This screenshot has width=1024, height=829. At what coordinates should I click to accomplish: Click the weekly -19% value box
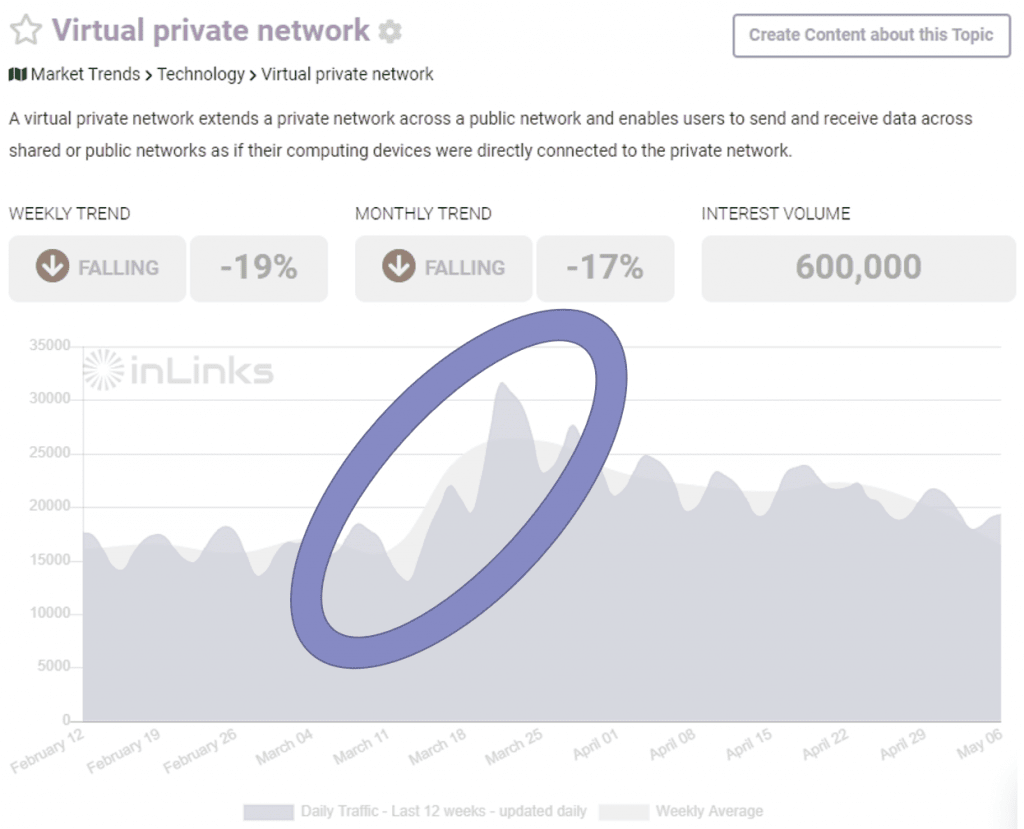click(259, 268)
